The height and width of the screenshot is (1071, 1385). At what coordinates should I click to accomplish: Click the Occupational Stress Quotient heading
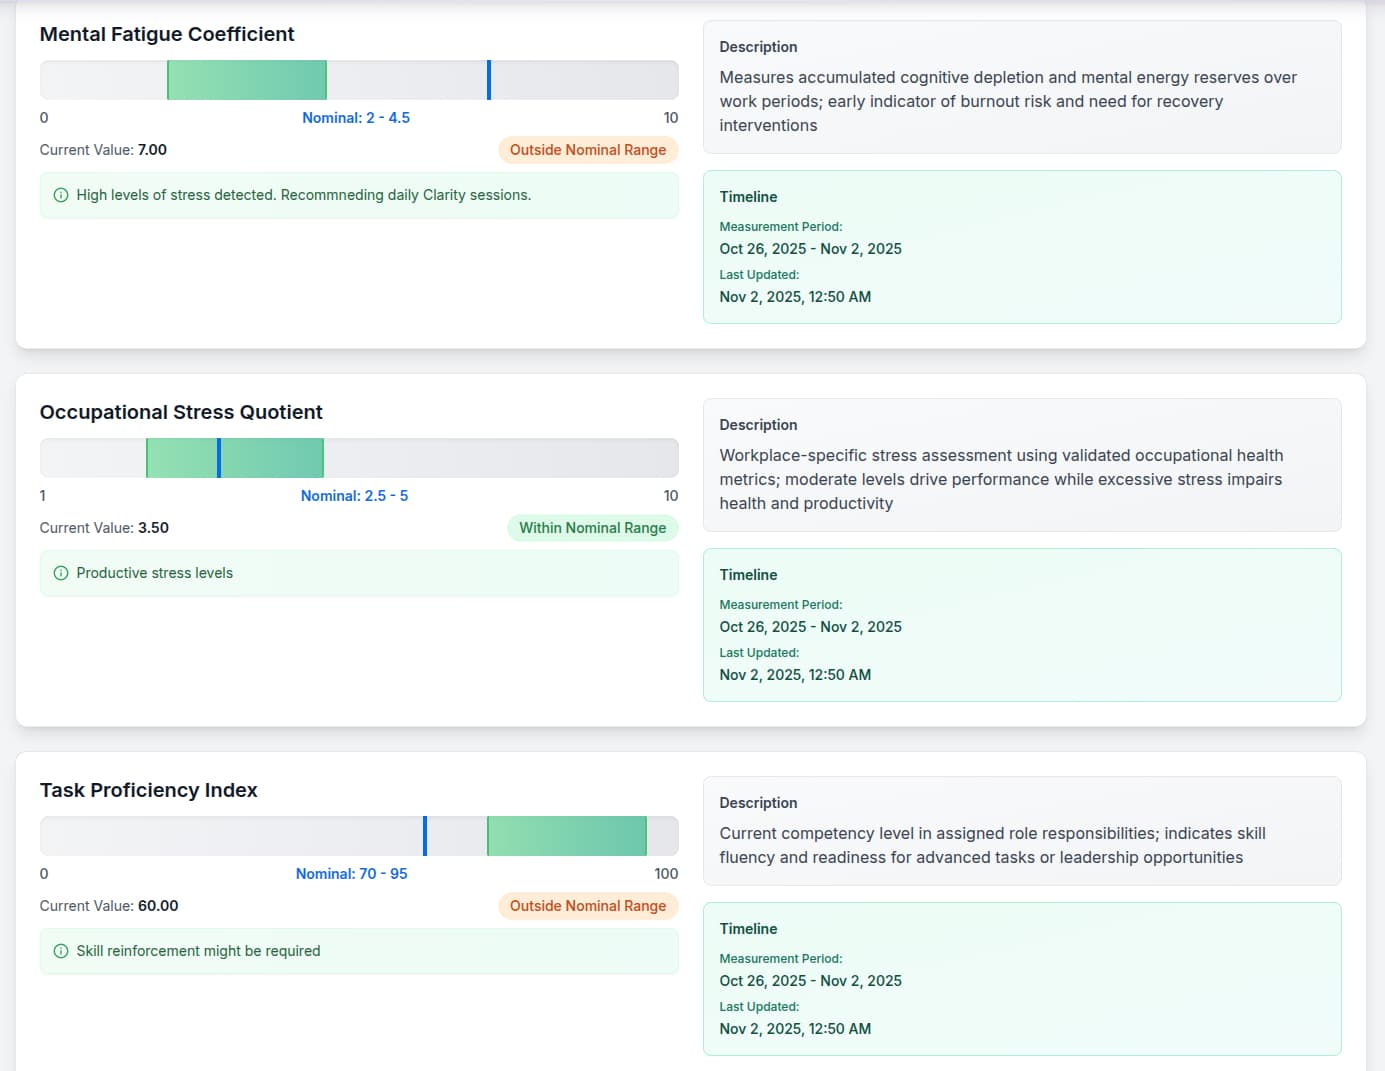pos(181,412)
